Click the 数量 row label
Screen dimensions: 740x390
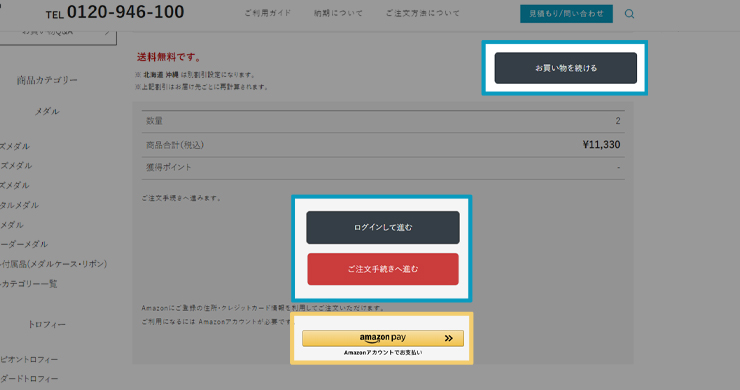pos(154,121)
